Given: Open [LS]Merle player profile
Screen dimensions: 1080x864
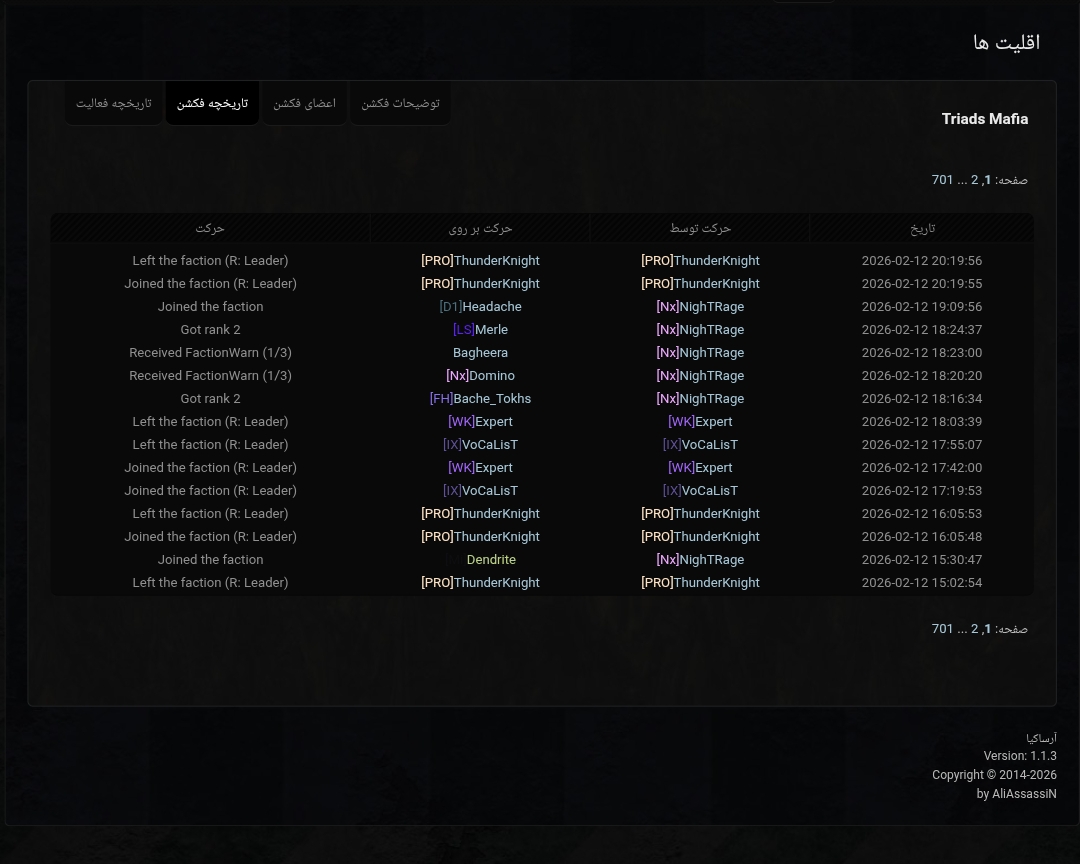Looking at the screenshot, I should [480, 330].
